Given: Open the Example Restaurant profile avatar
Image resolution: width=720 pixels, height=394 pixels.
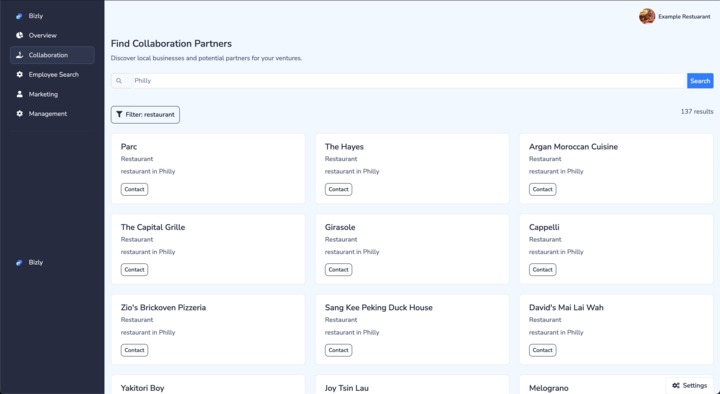Looking at the screenshot, I should tap(647, 17).
